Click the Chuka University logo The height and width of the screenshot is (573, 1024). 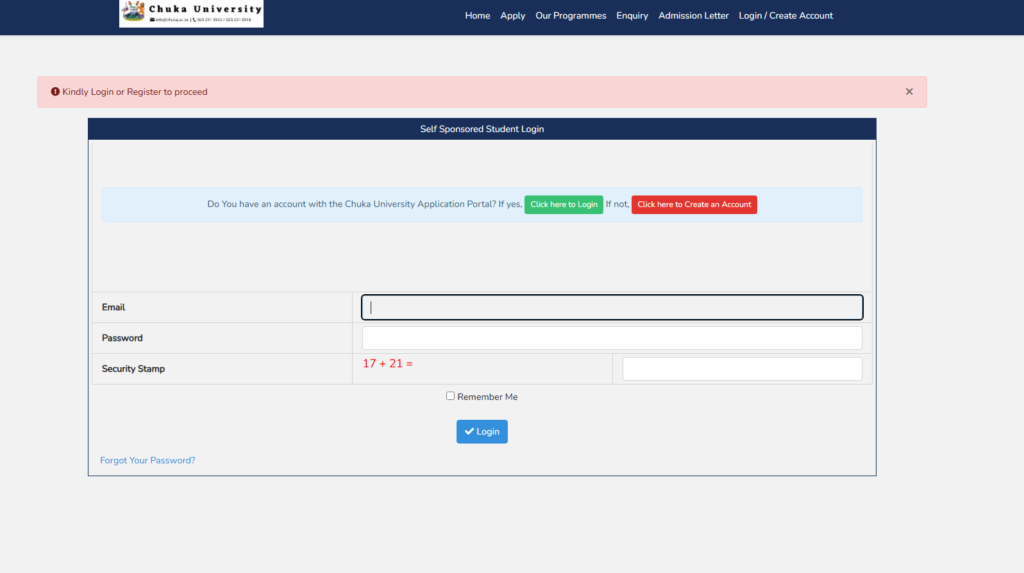(x=191, y=13)
